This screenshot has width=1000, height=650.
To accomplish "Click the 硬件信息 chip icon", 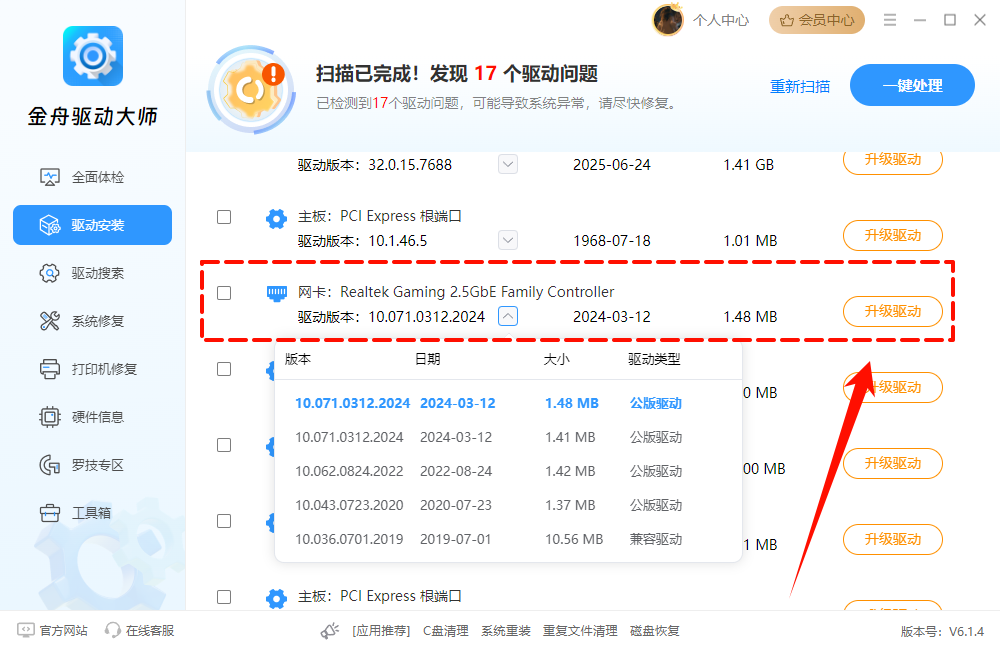I will point(49,417).
